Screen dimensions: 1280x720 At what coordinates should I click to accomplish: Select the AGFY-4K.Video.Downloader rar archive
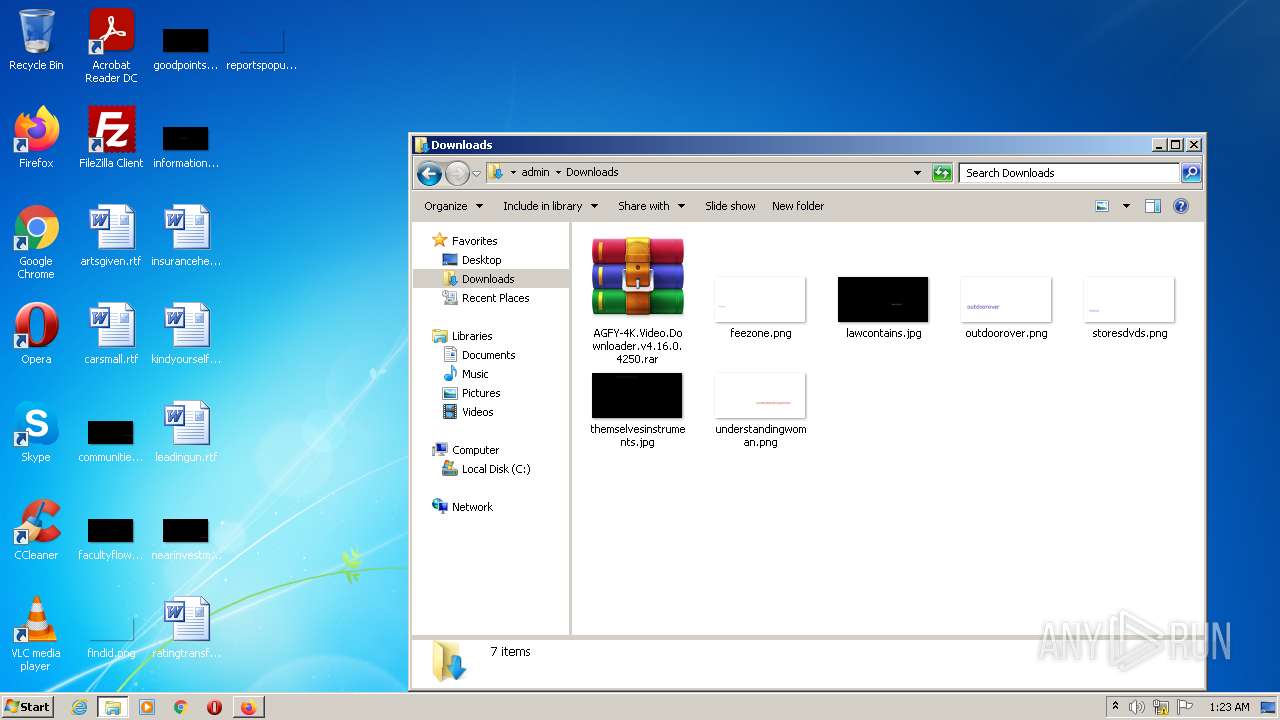[637, 301]
